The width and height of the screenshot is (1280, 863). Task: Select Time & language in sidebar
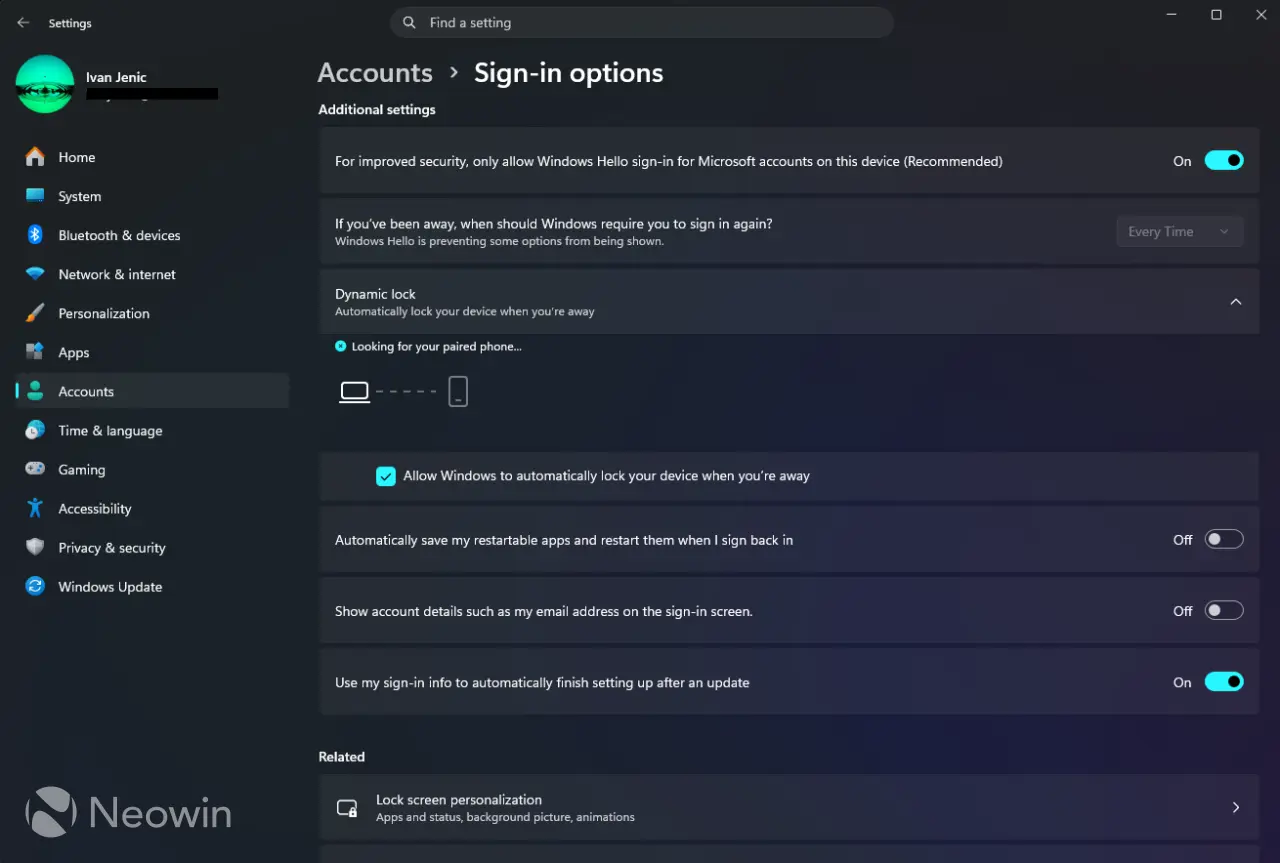[152, 430]
